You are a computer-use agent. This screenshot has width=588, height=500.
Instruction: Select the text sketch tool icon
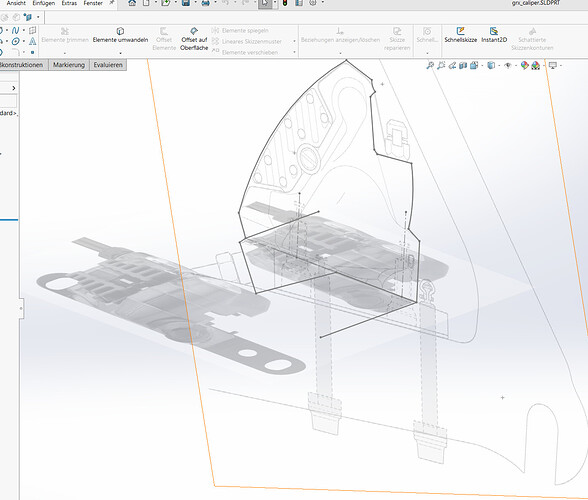coord(33,41)
